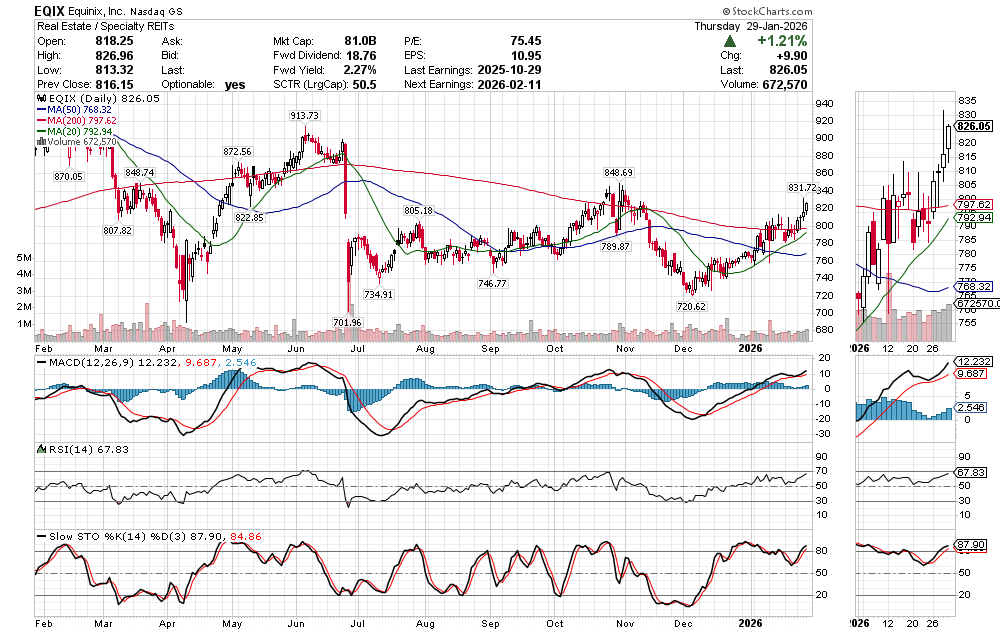This screenshot has height=633, width=1000.
Task: Click the RSI(14) legend marker
Action: pyautogui.click(x=39, y=448)
